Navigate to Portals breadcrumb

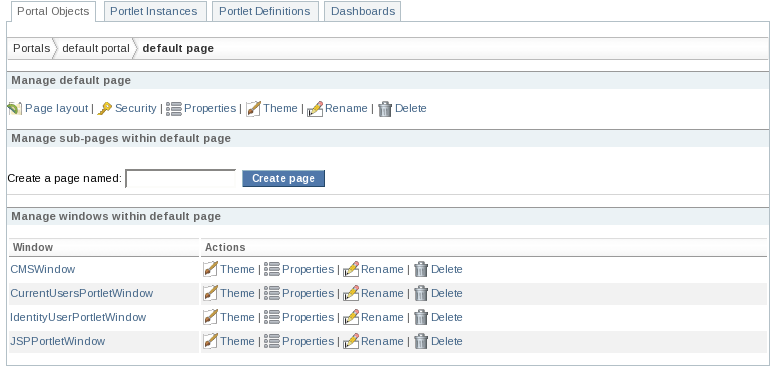pyautogui.click(x=32, y=48)
